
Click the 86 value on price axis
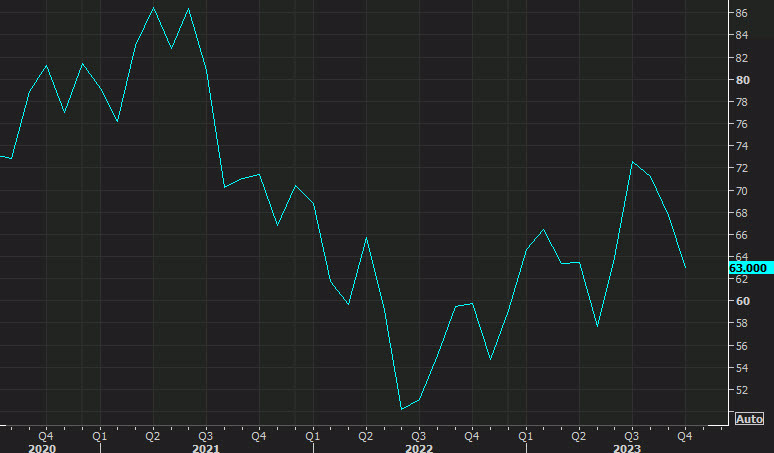click(x=741, y=13)
